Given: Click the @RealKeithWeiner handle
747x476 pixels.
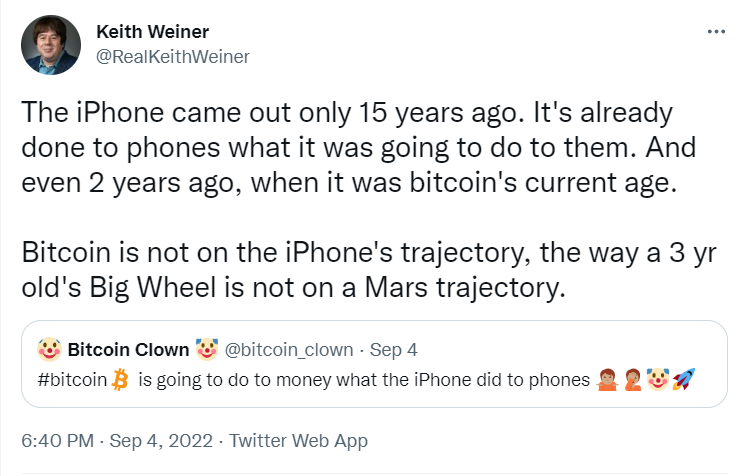Looking at the screenshot, I should [172, 56].
